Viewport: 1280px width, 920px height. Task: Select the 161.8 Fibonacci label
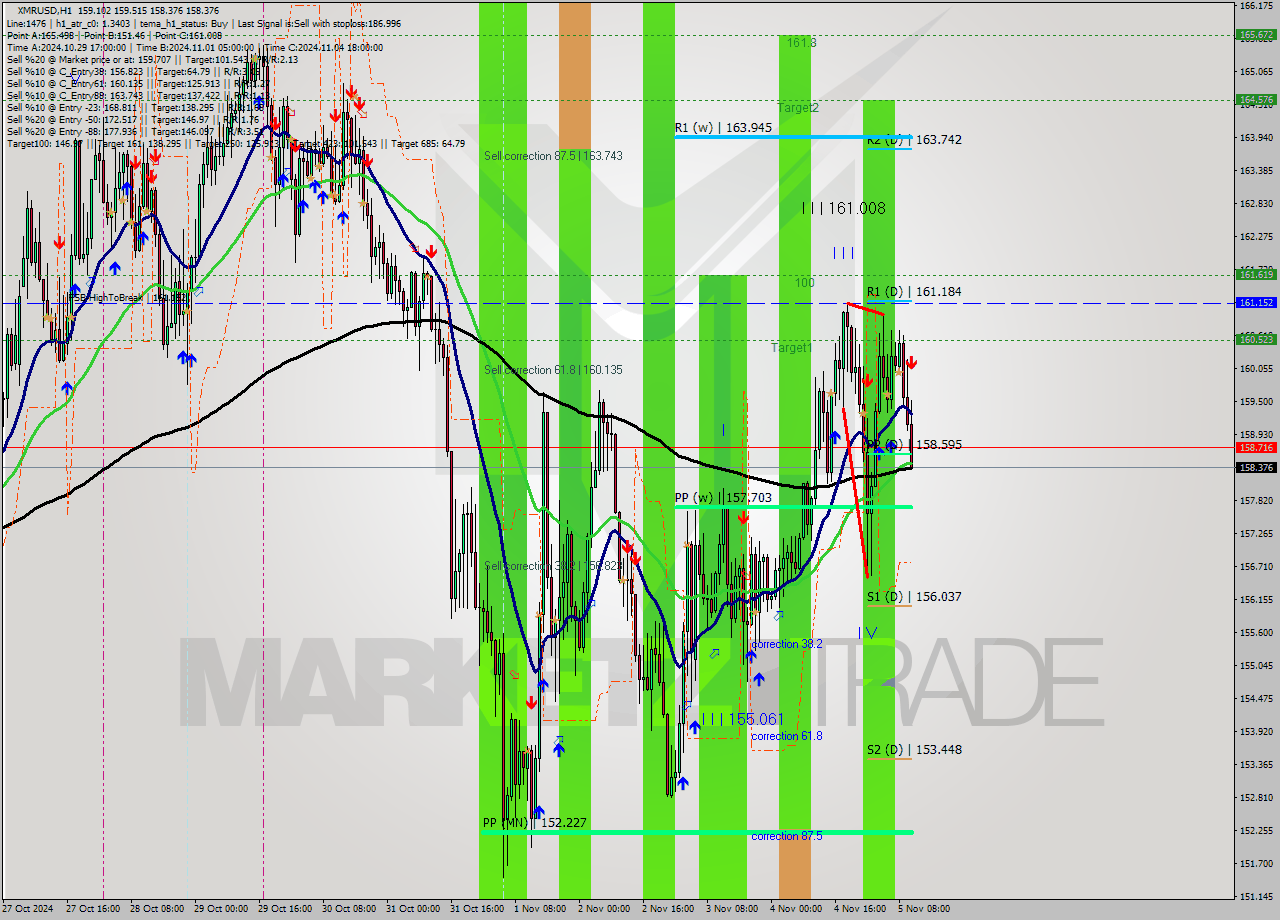click(x=801, y=43)
